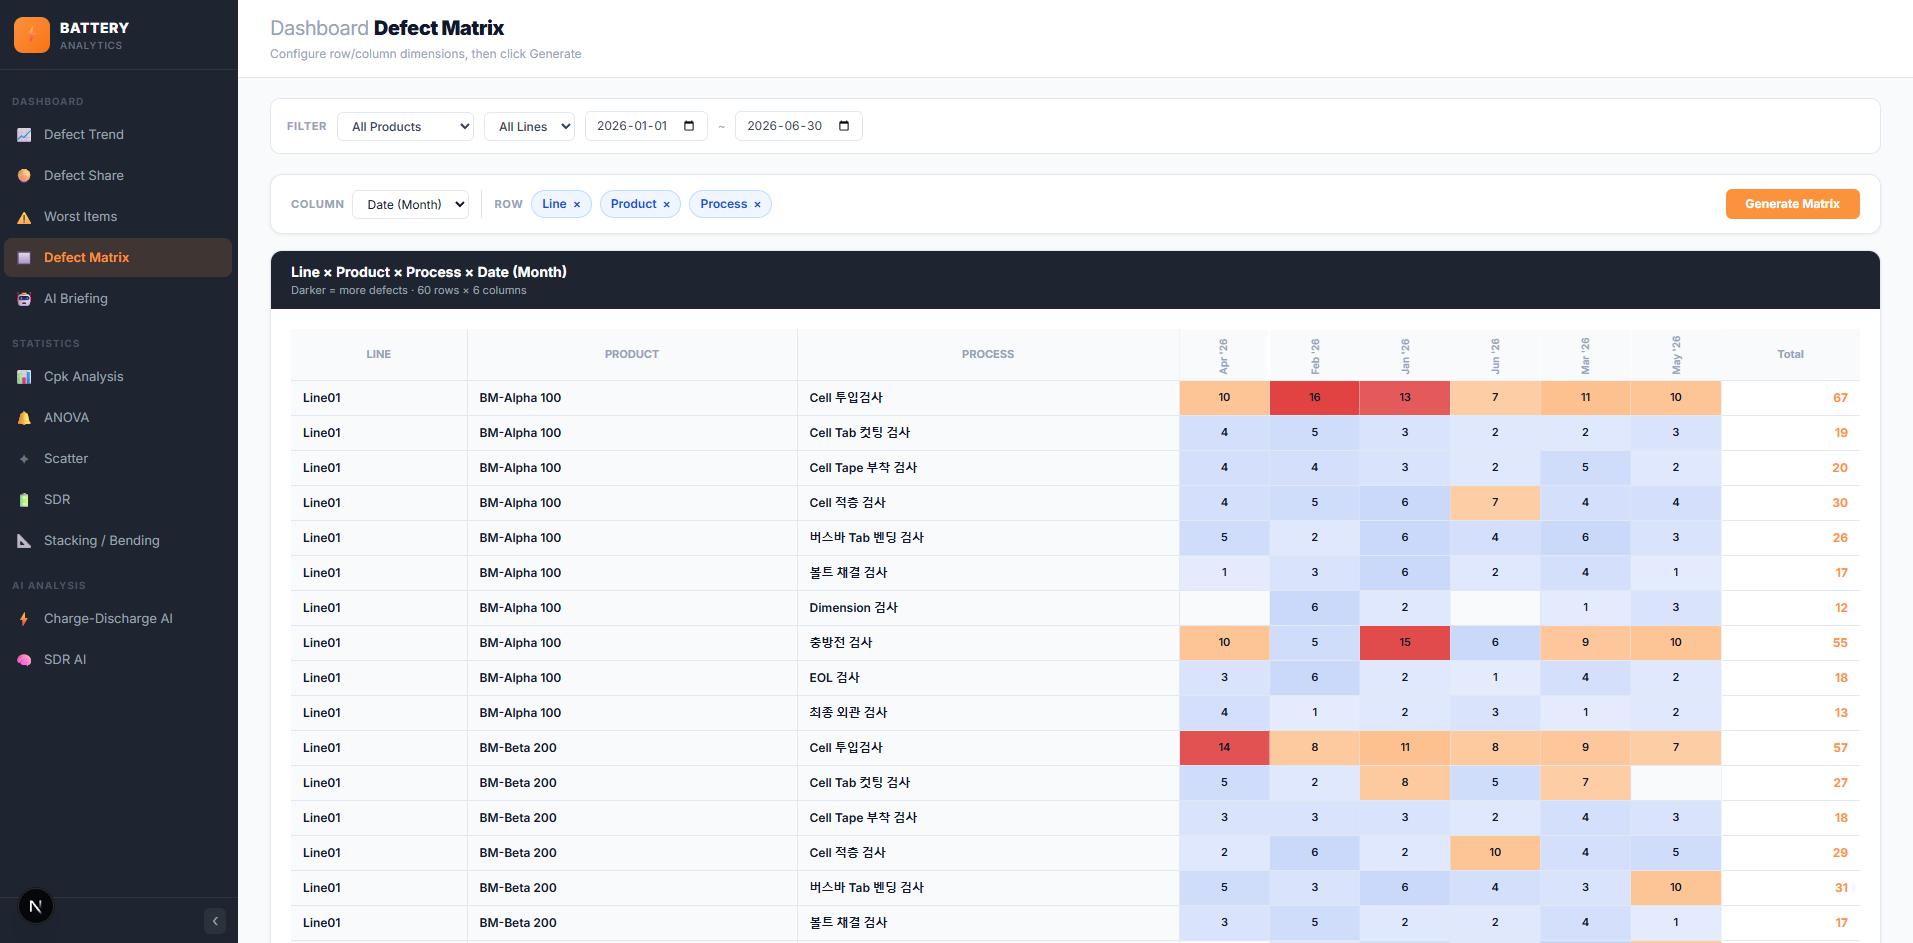Screen dimensions: 1913x943
Task: Click the Total column header
Action: [1790, 355]
